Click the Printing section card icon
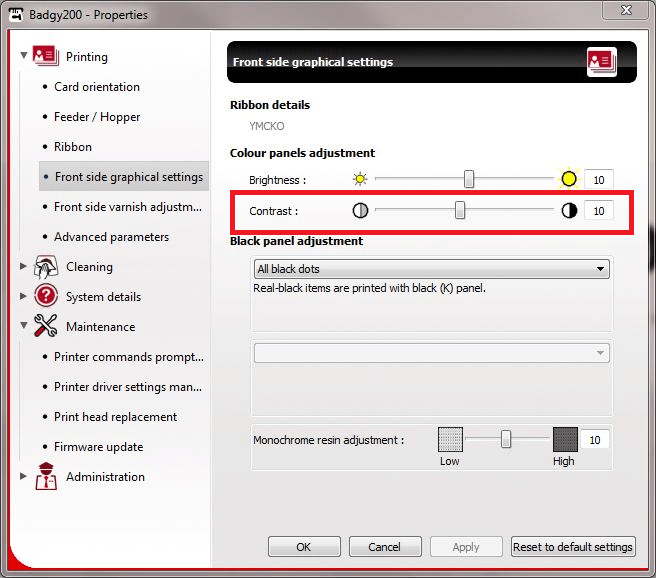 pyautogui.click(x=46, y=56)
